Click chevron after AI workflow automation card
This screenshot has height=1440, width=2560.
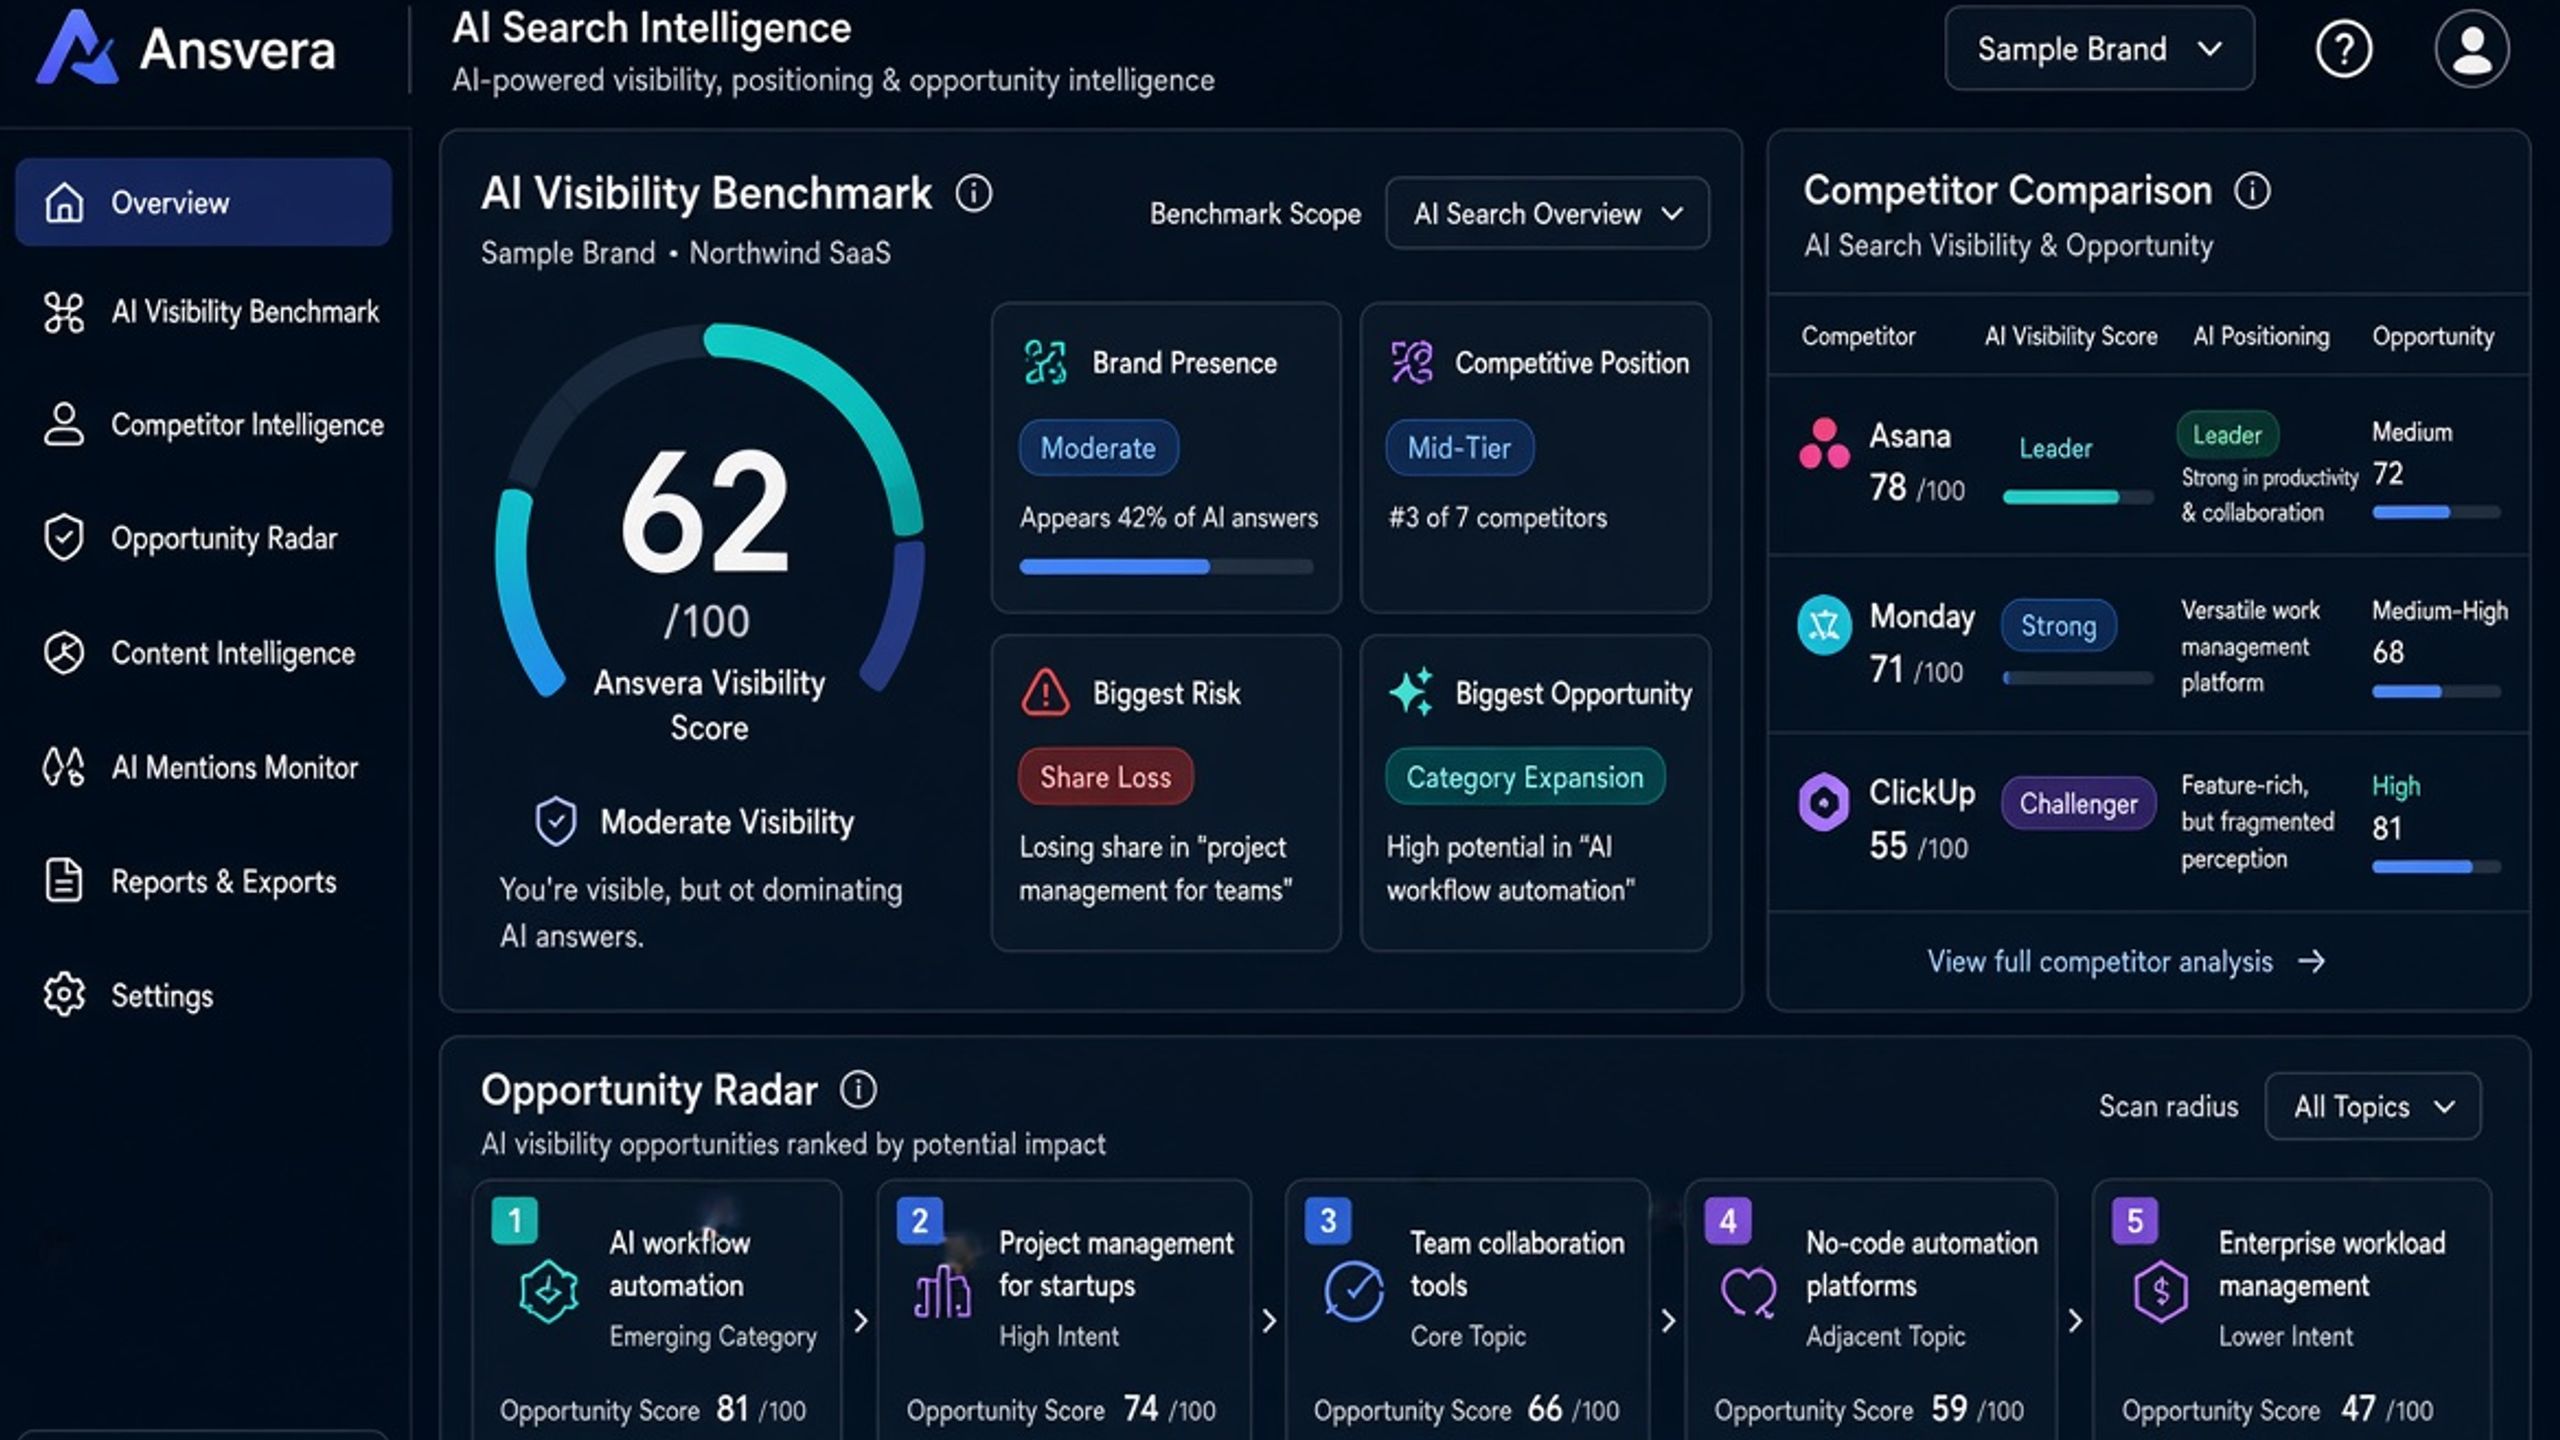pos(861,1321)
